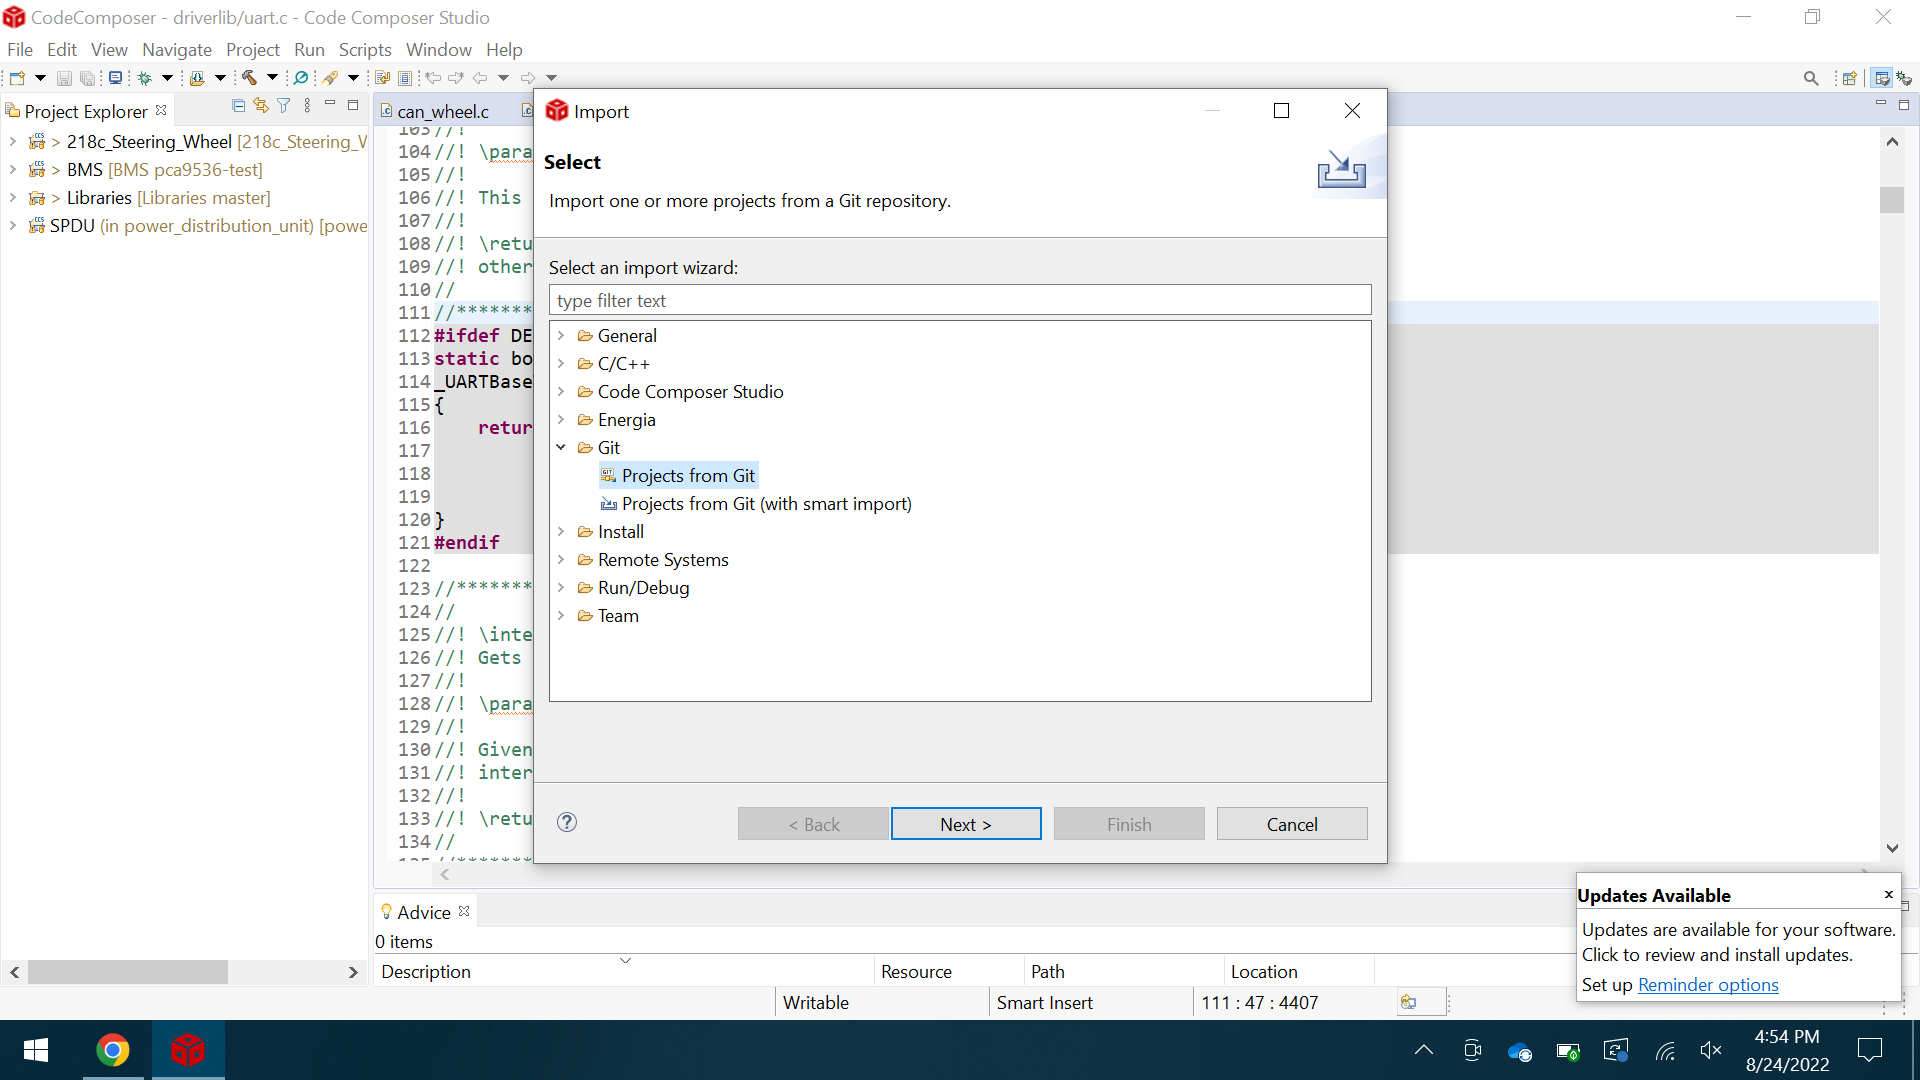Click the New wizard toolbar icon

17,78
